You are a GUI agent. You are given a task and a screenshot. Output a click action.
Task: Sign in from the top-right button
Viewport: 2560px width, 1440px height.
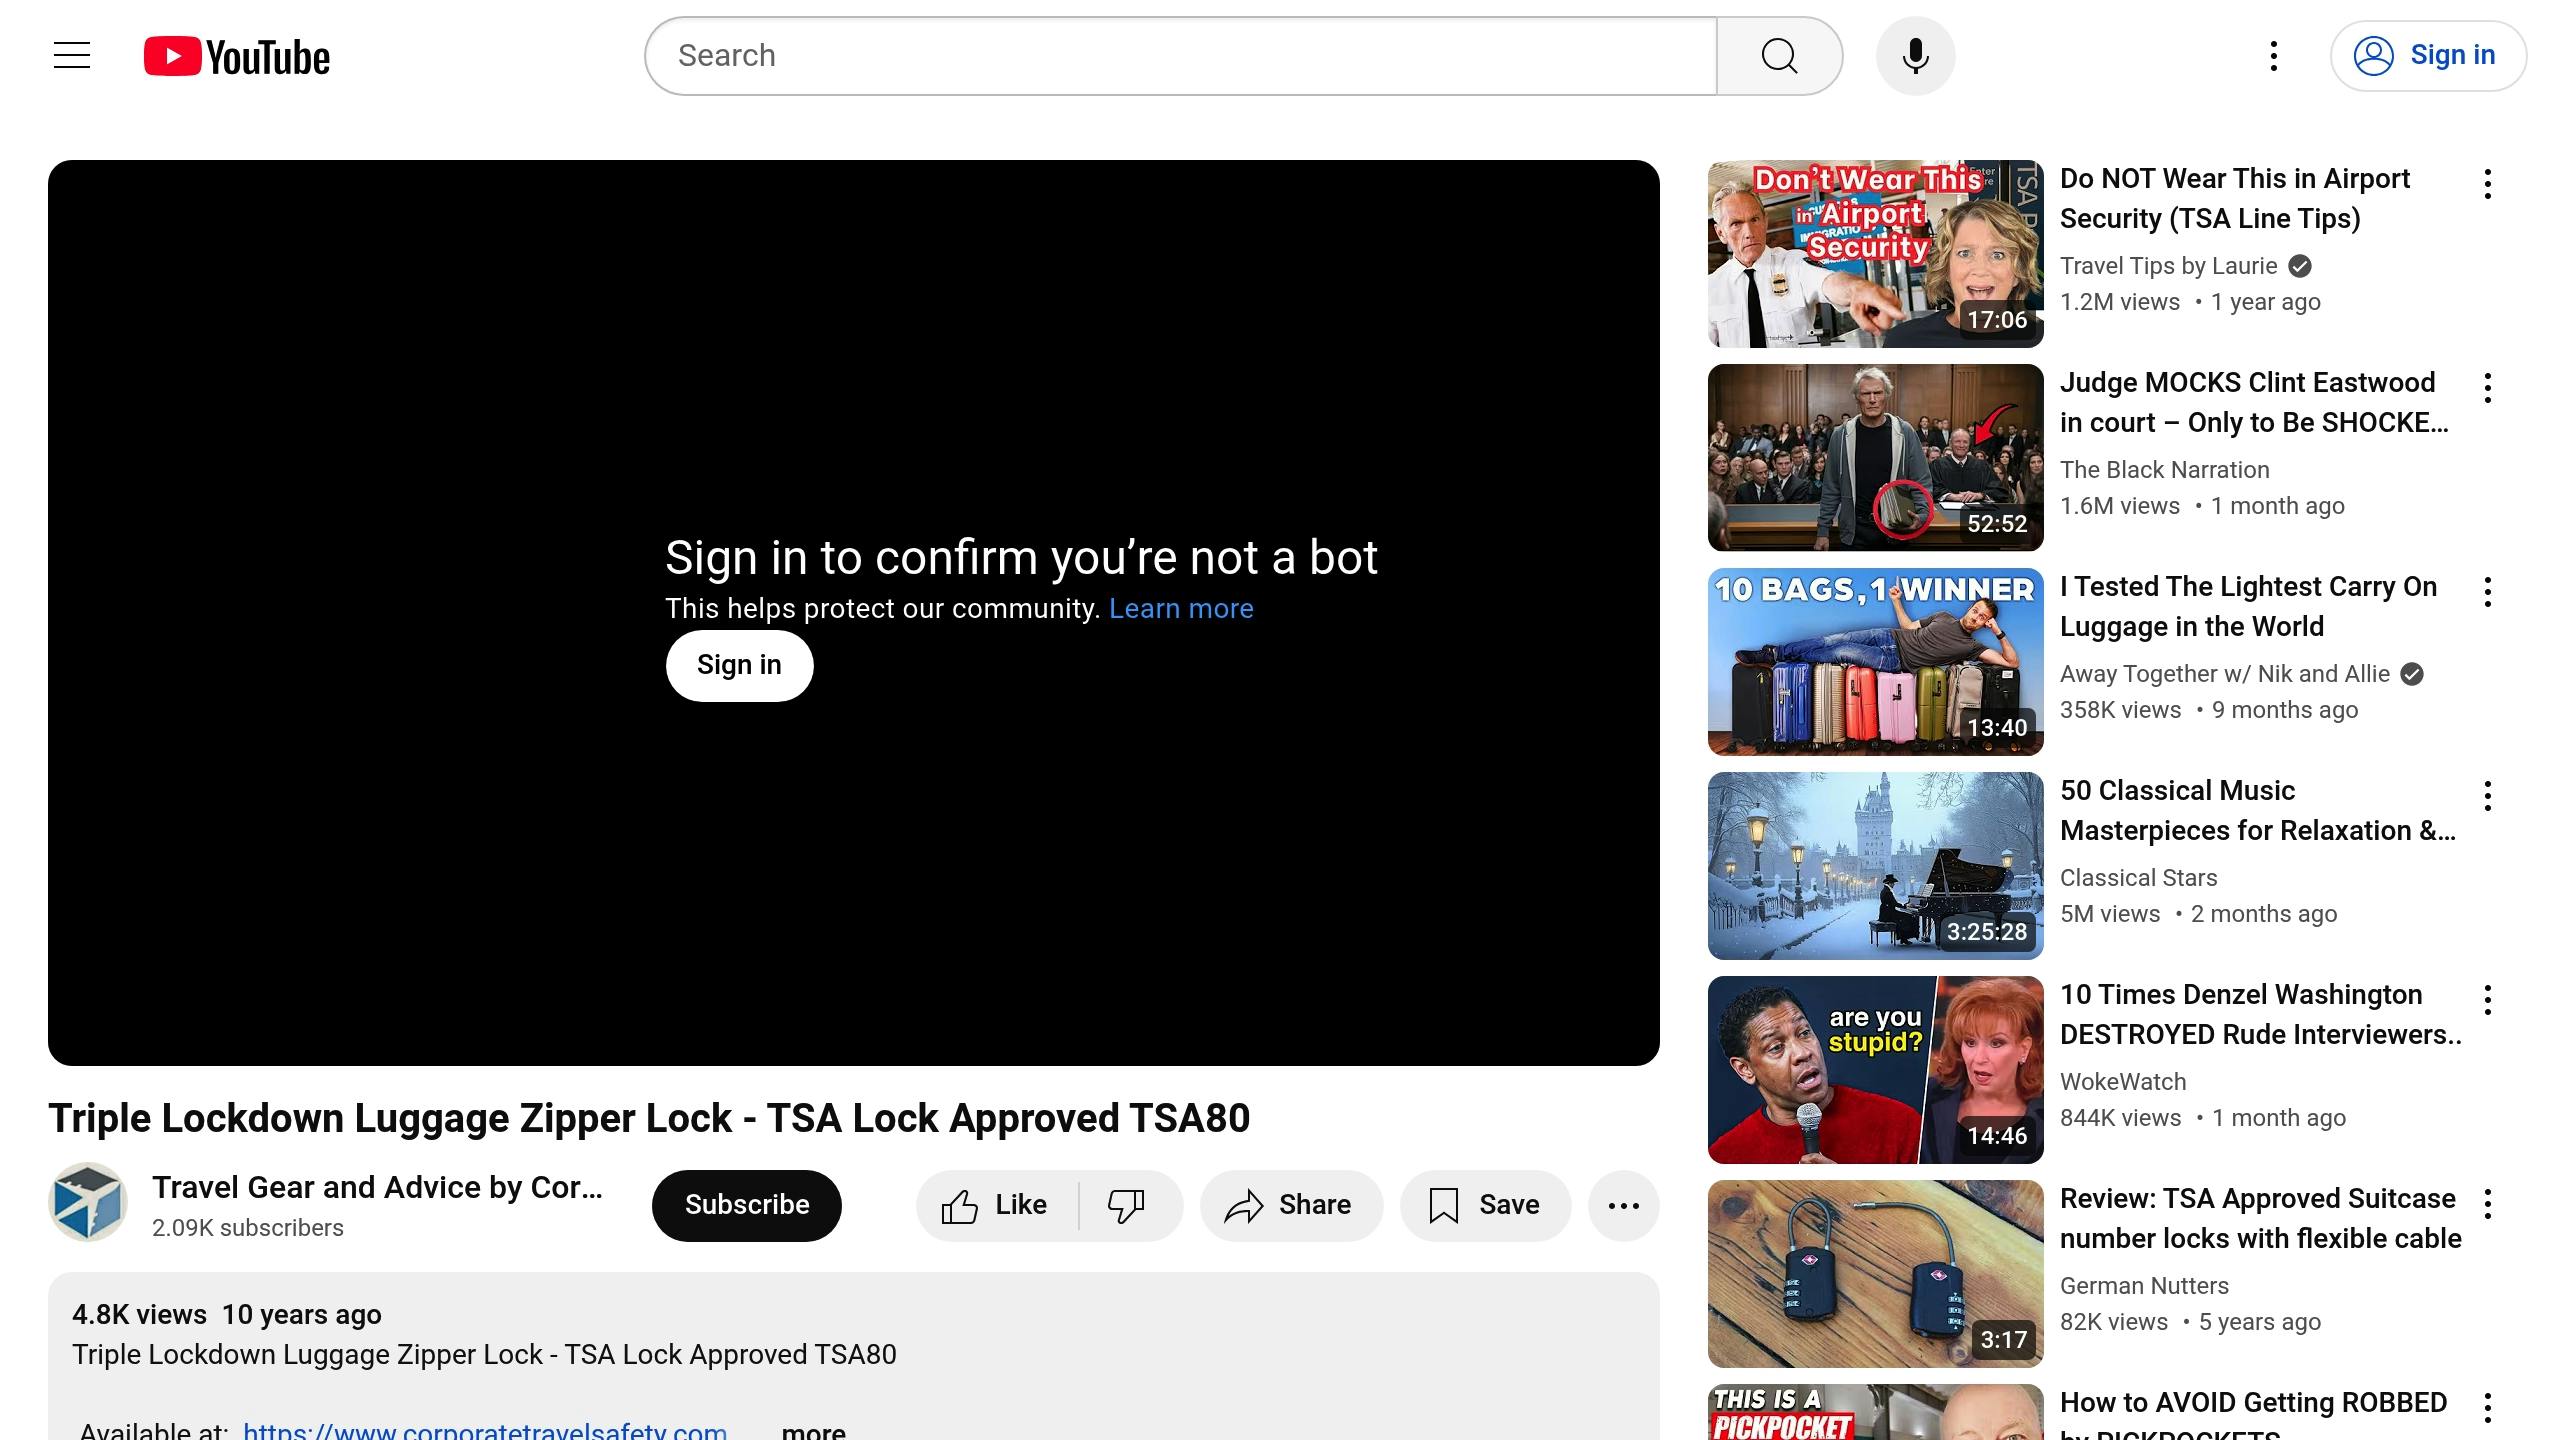pyautogui.click(x=2428, y=56)
